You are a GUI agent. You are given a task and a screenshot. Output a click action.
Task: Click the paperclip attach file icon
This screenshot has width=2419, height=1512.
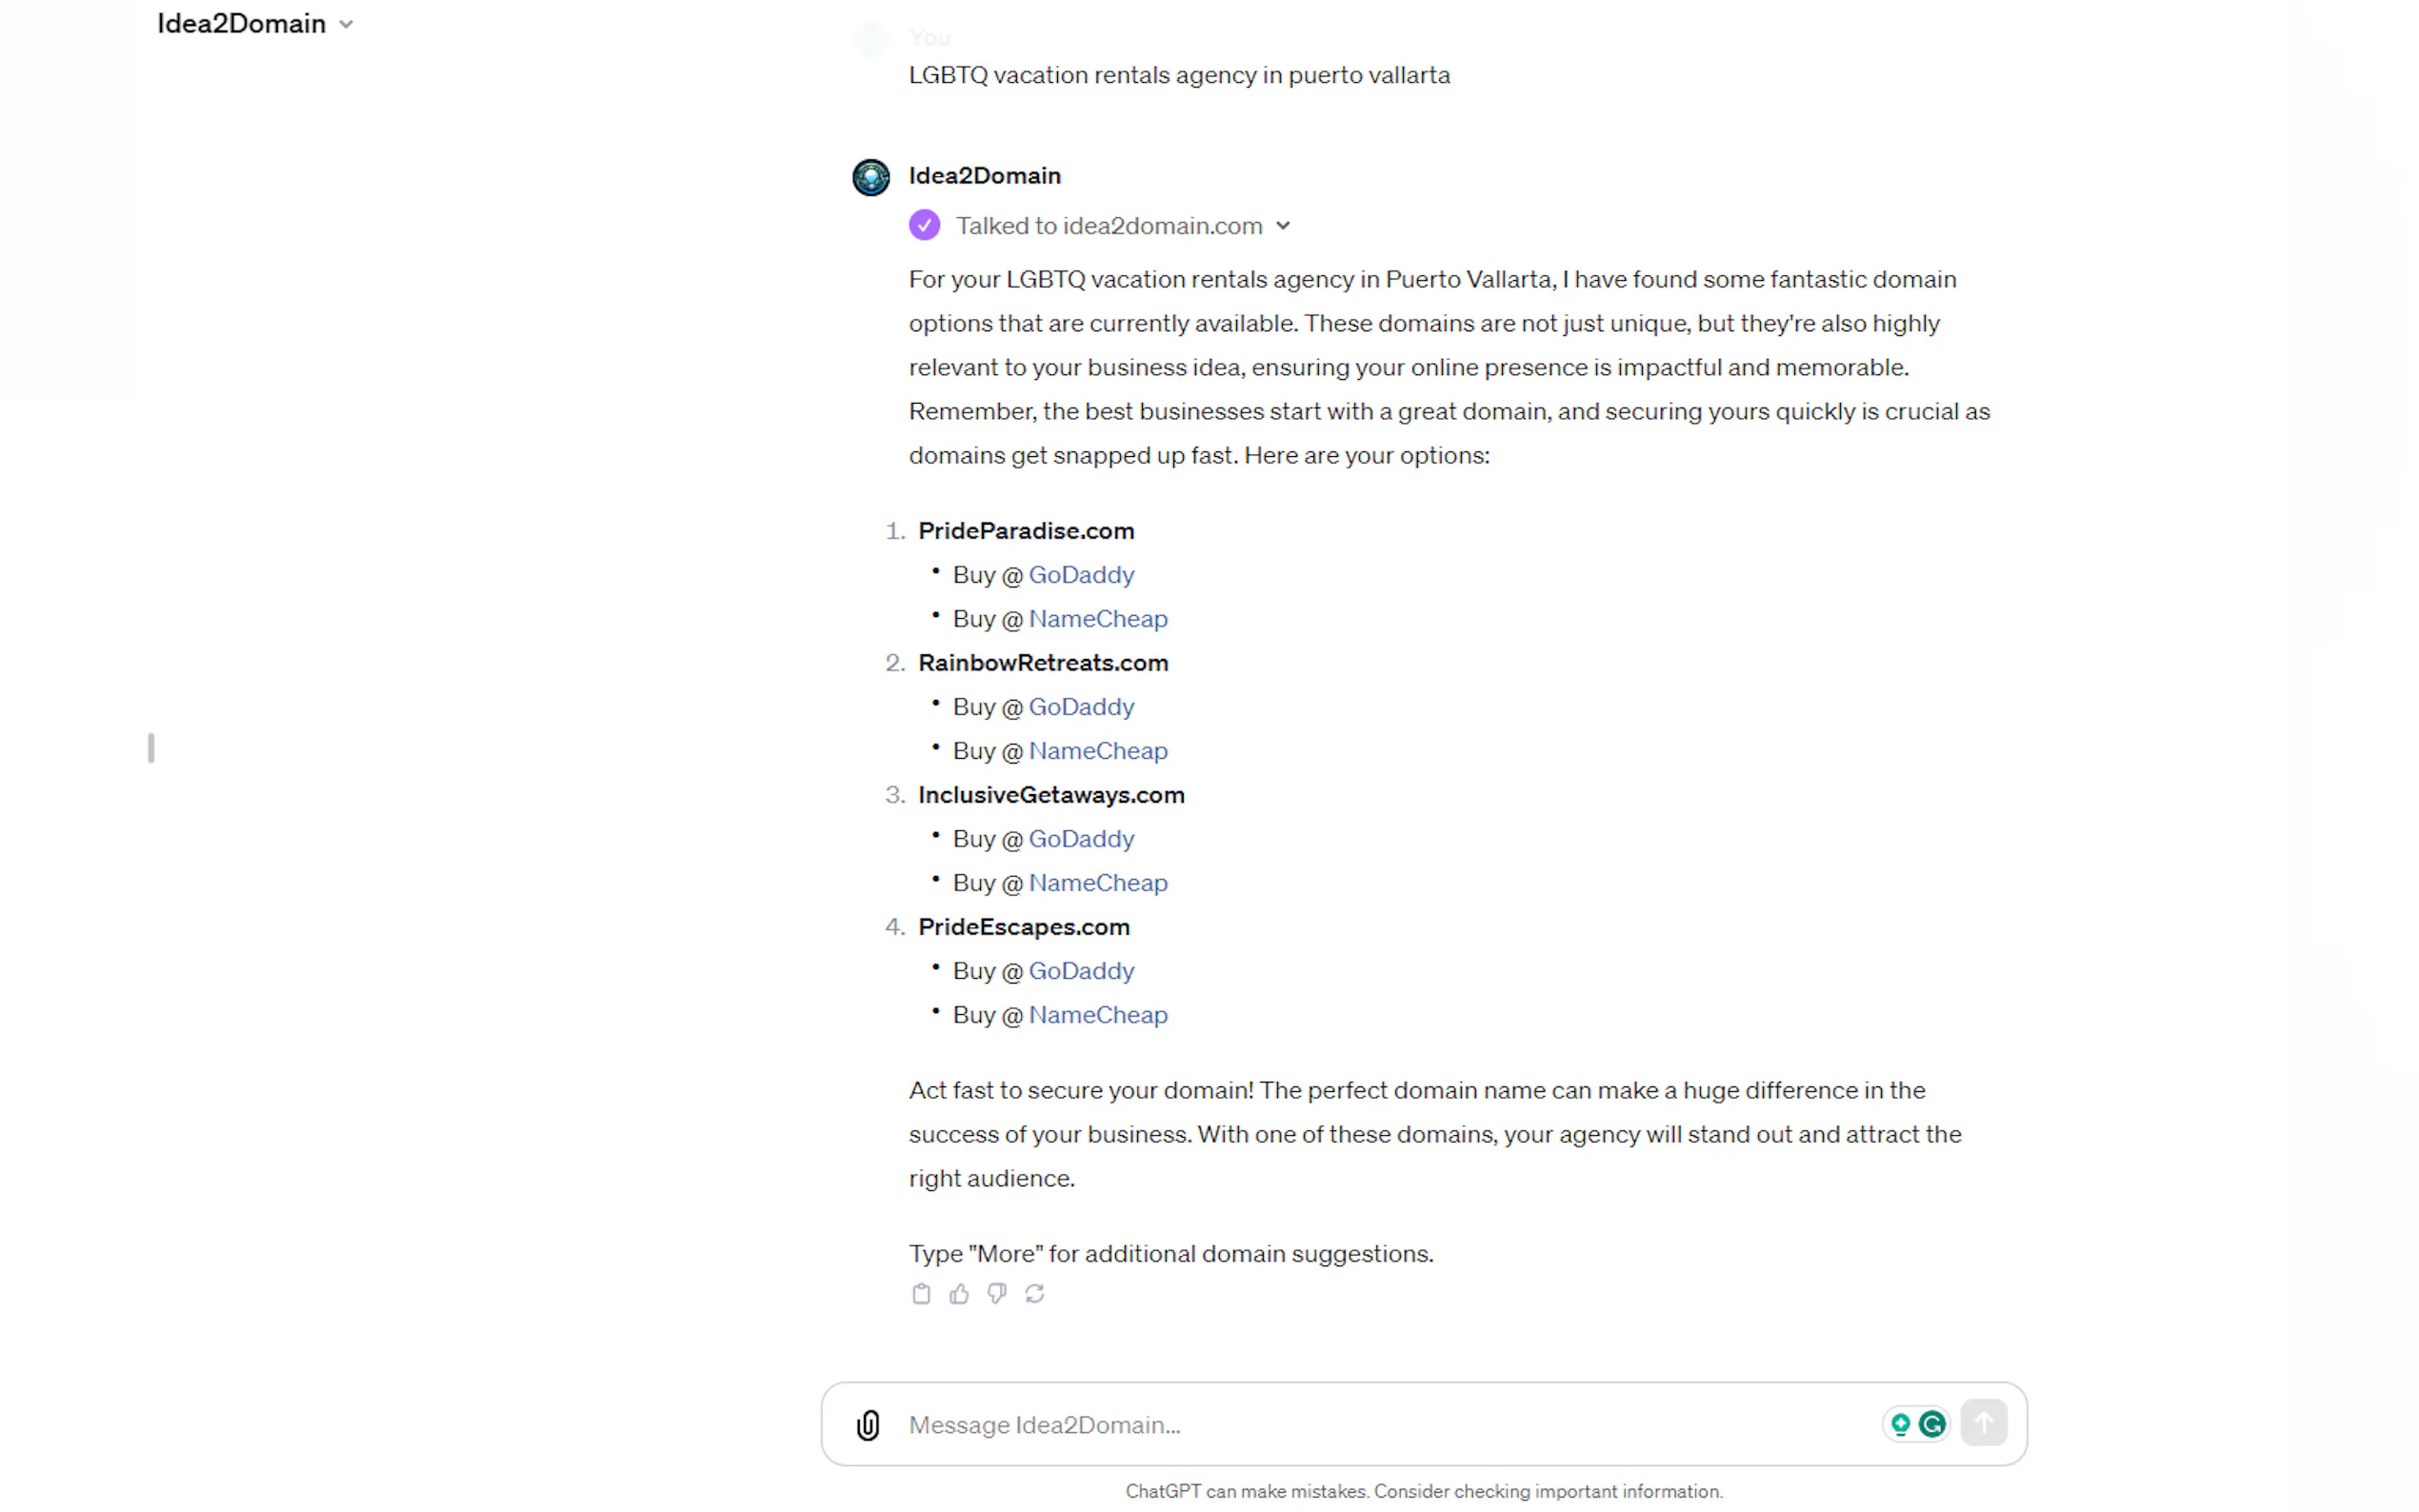pyautogui.click(x=868, y=1424)
